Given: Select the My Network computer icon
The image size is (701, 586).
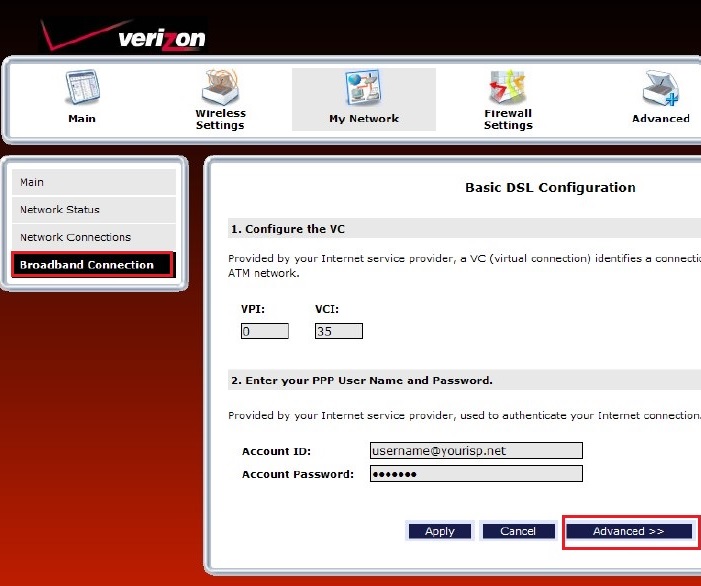Looking at the screenshot, I should [363, 90].
